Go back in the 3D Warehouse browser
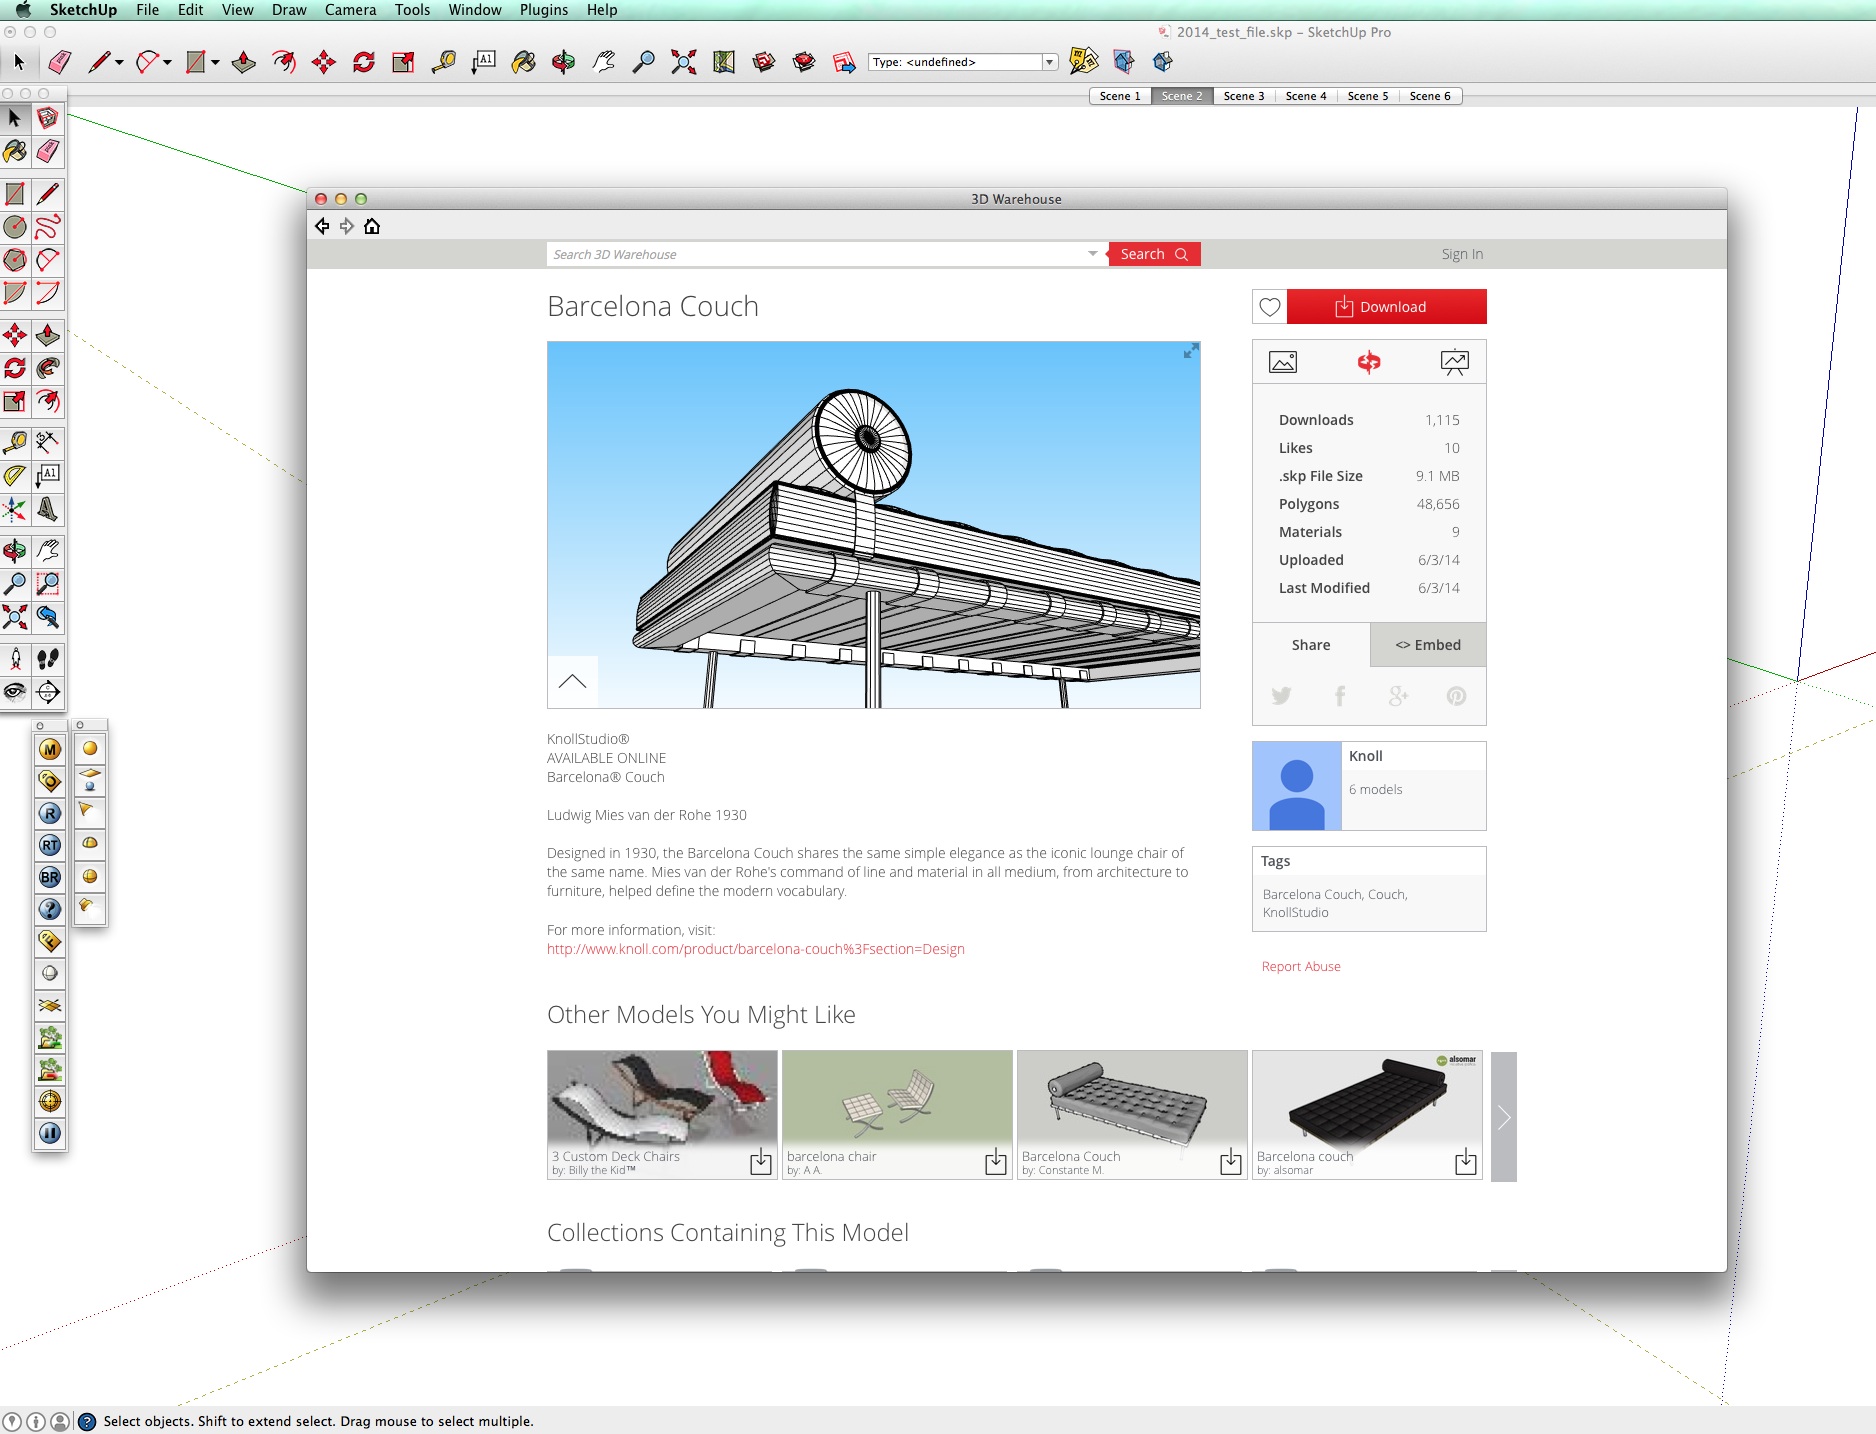The width and height of the screenshot is (1876, 1434). click(322, 226)
